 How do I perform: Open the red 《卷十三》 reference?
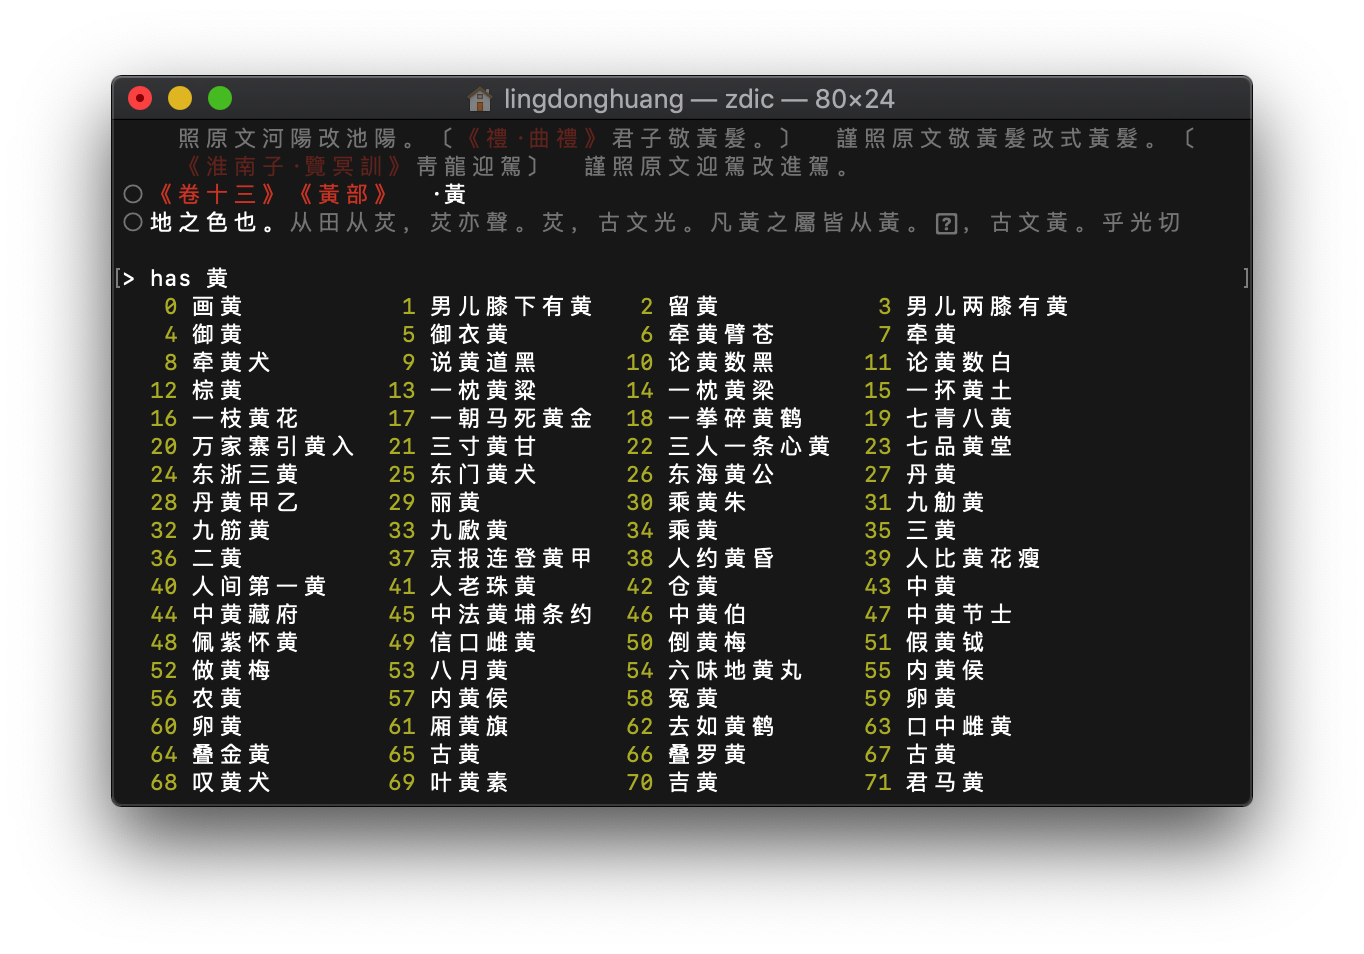pos(216,194)
